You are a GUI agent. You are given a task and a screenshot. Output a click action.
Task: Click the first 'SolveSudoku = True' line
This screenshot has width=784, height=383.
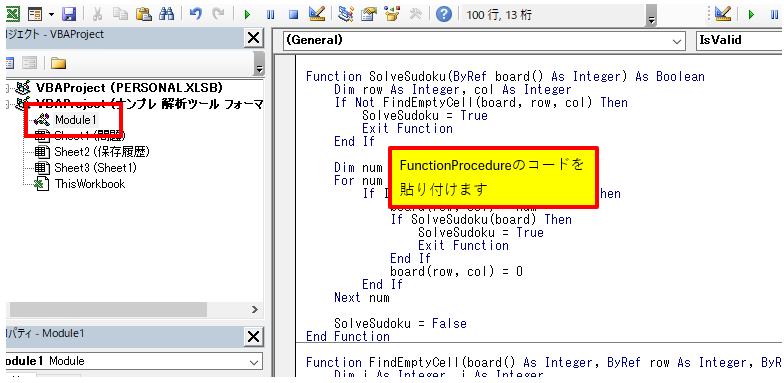pyautogui.click(x=424, y=116)
